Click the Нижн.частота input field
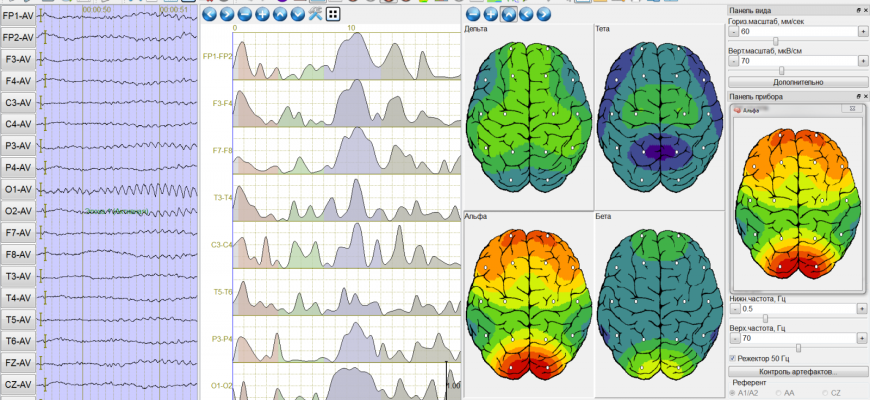 coord(797,309)
